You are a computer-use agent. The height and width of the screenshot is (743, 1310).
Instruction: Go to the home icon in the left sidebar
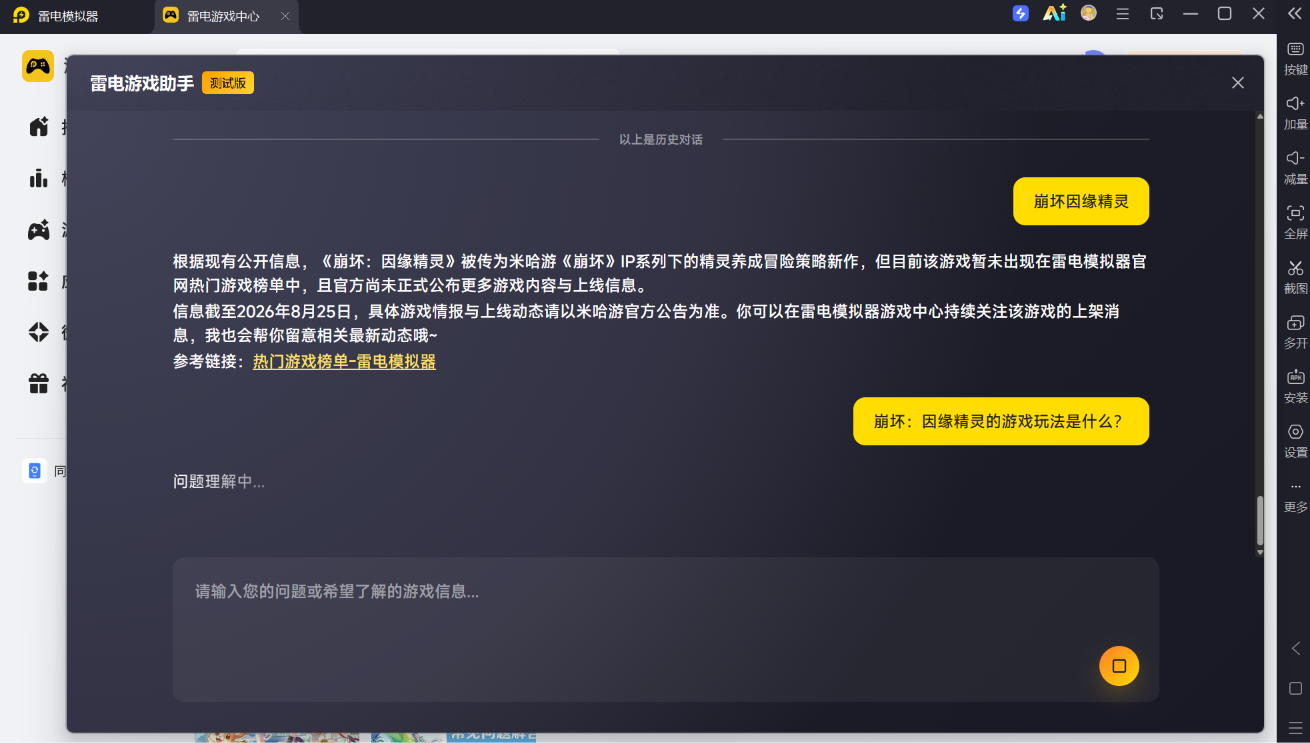pos(38,127)
